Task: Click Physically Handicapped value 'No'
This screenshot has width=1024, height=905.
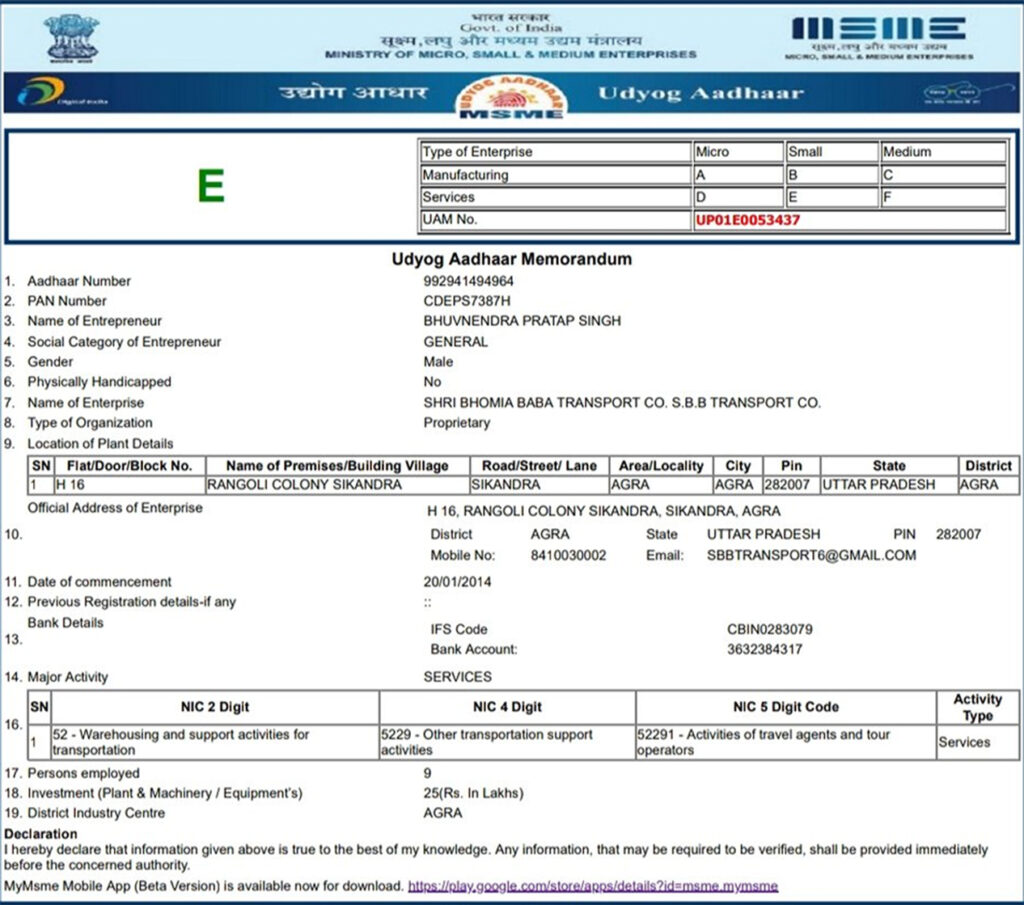Action: 432,382
